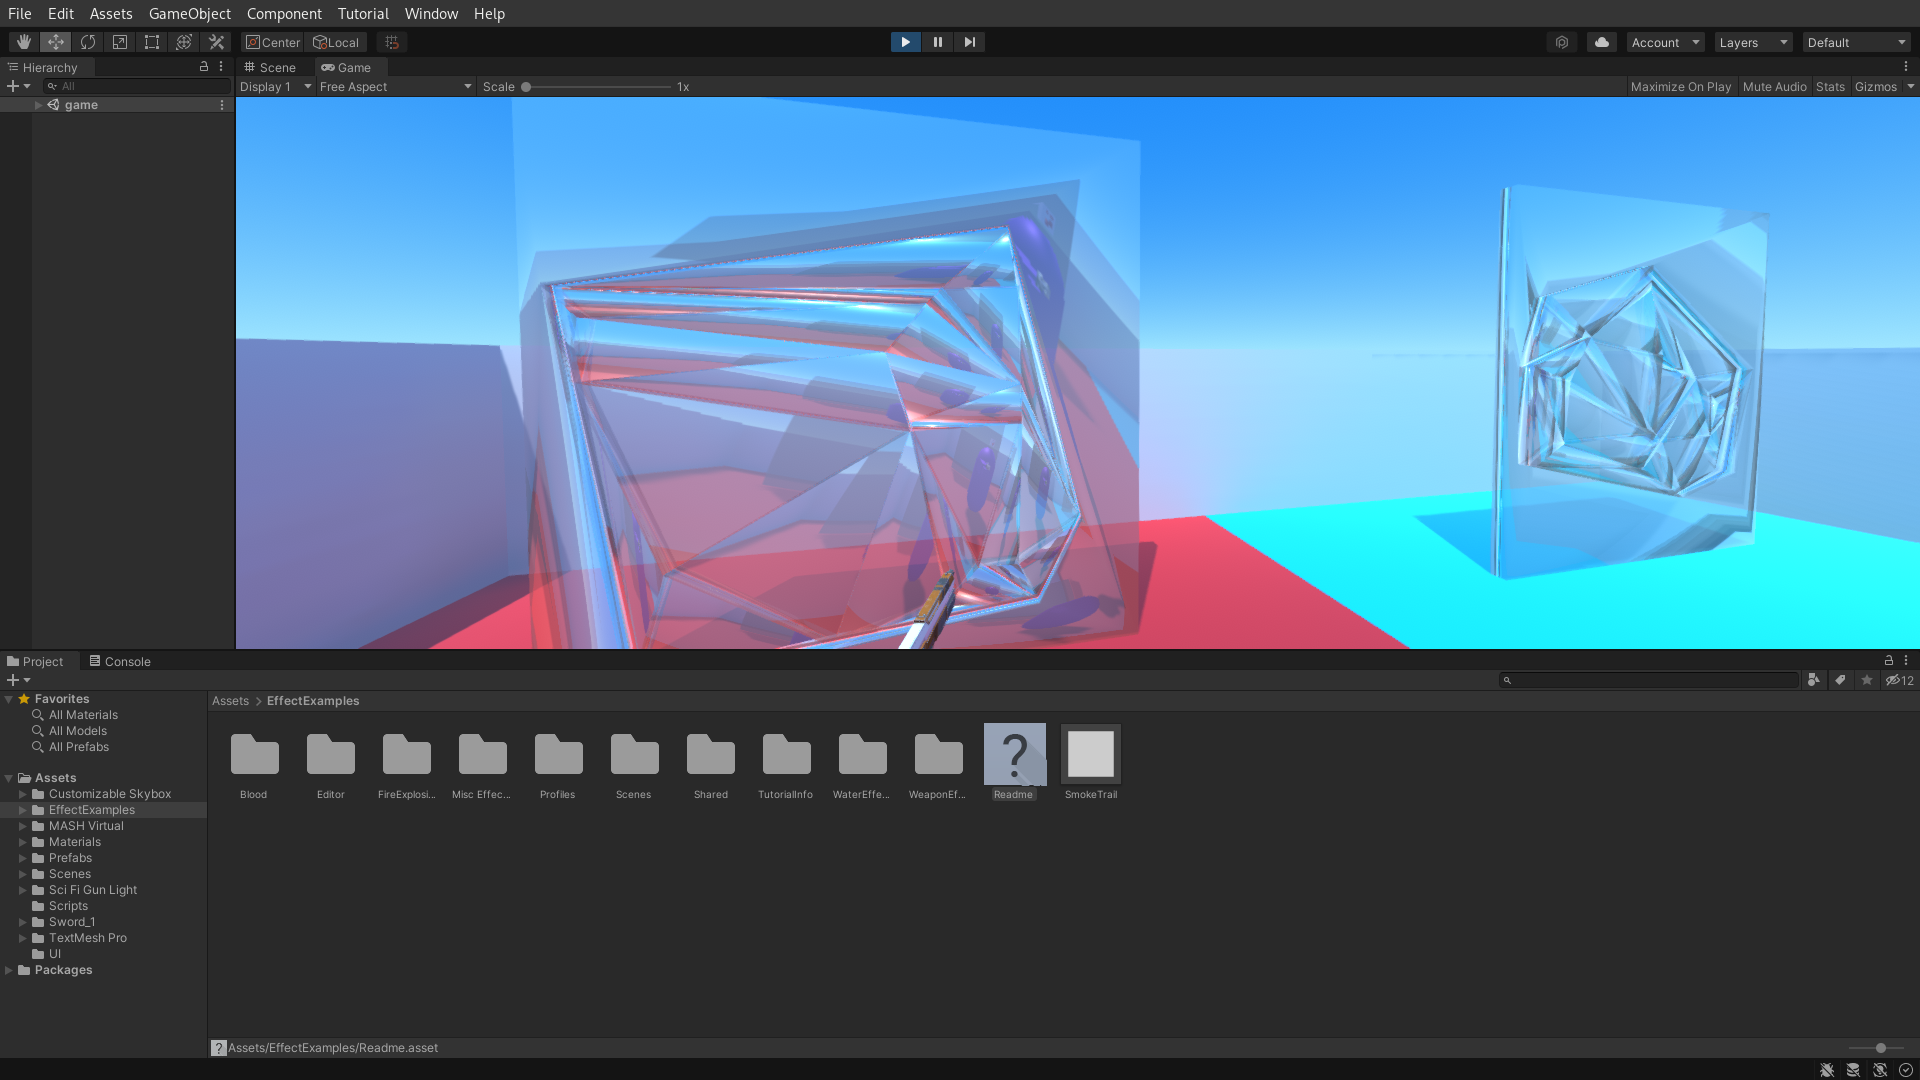The height and width of the screenshot is (1080, 1920).
Task: Open the Free Aspect dropdown
Action: [396, 87]
